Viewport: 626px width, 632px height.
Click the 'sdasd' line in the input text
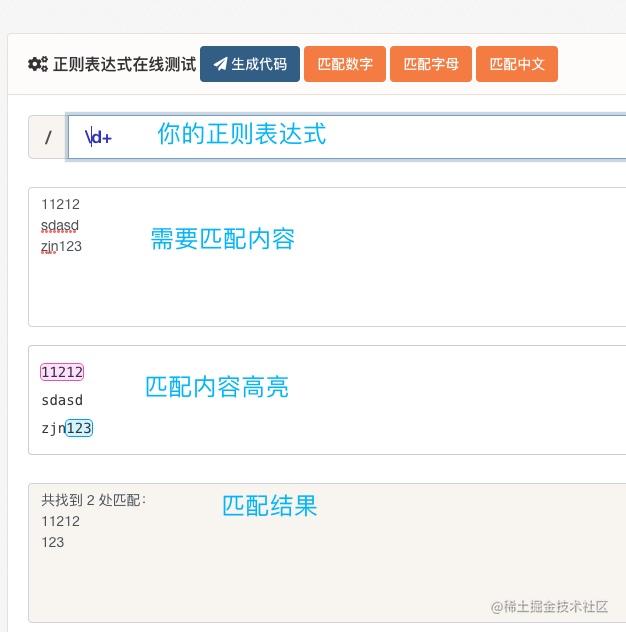tap(60, 225)
